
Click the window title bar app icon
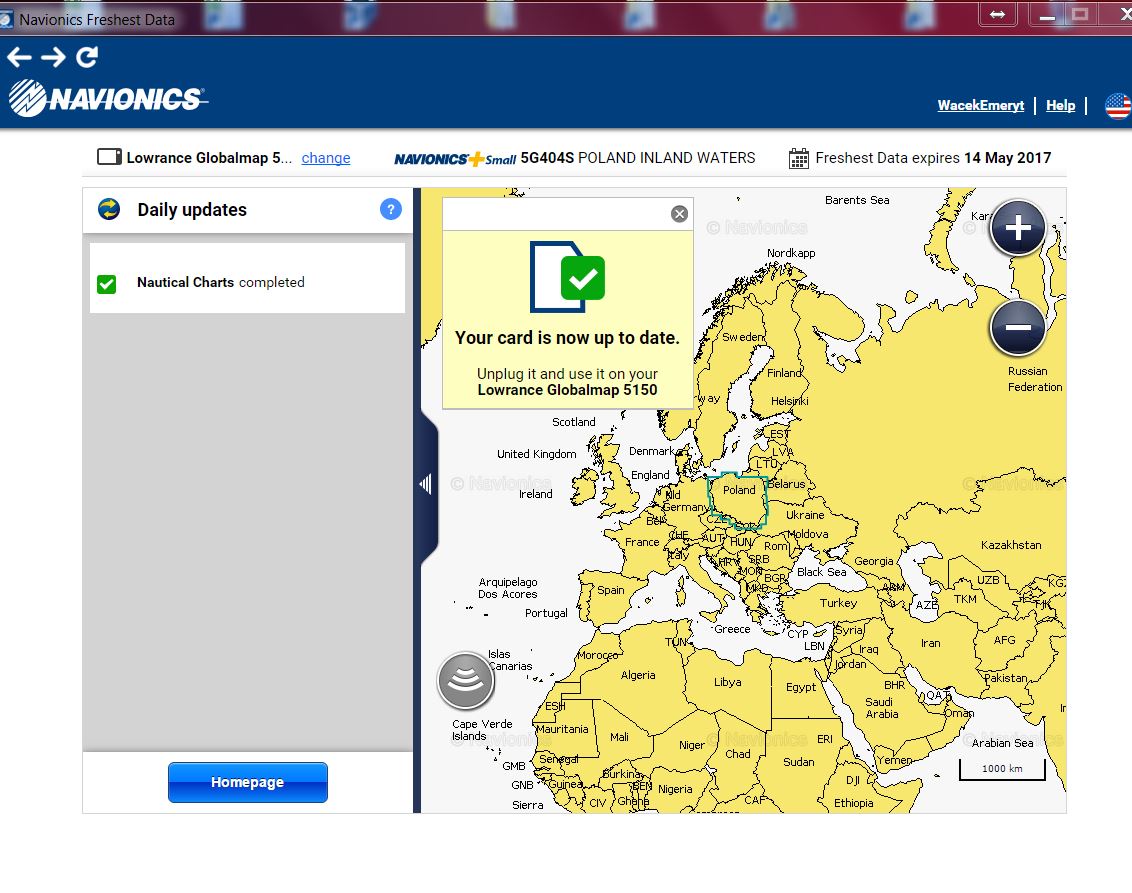pyautogui.click(x=6, y=19)
